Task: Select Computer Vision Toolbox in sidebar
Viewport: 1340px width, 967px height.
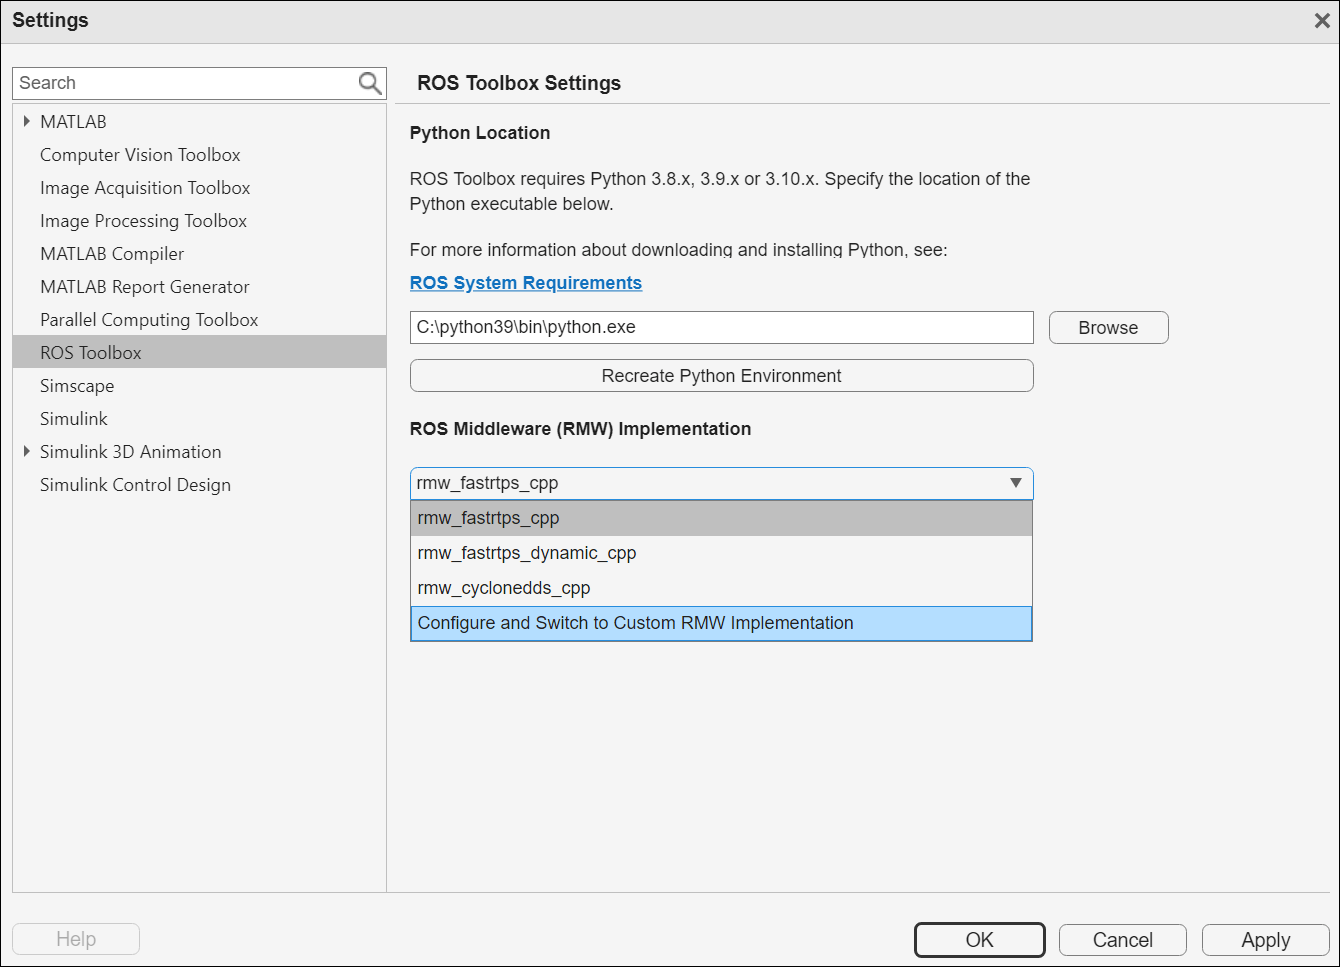Action: click(x=140, y=155)
